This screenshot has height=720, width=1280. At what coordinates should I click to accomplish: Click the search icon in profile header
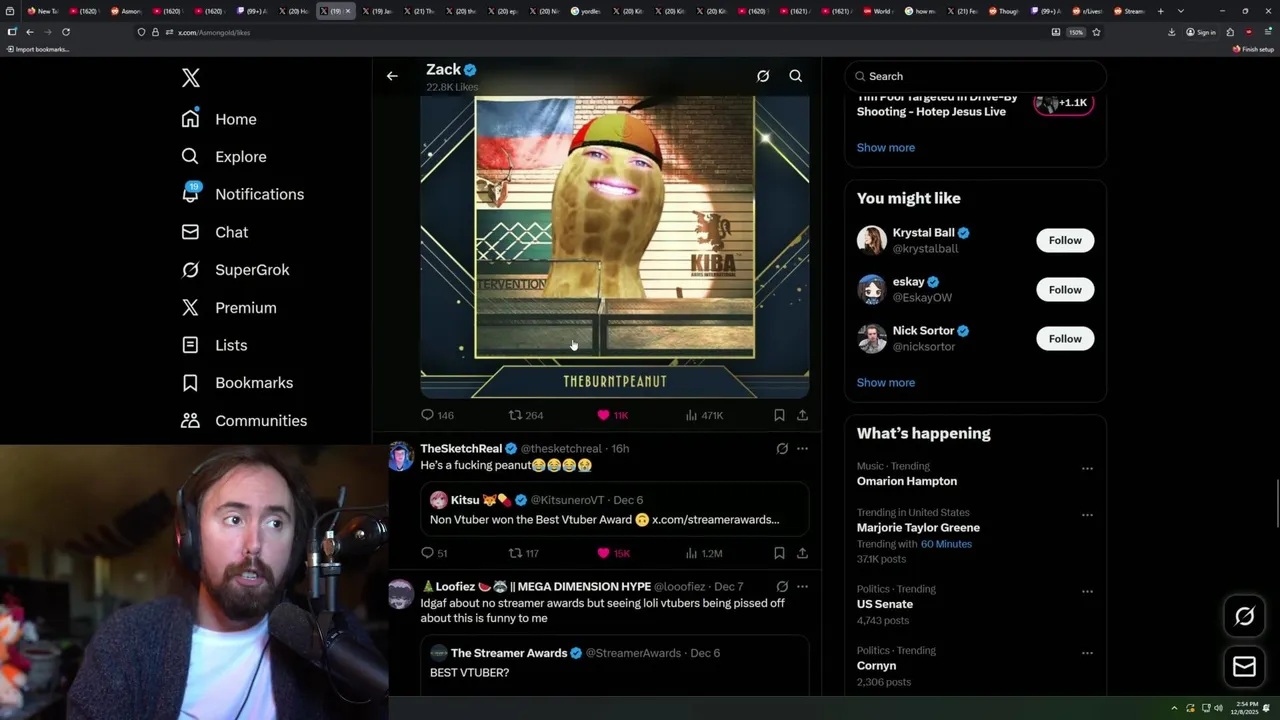[796, 76]
